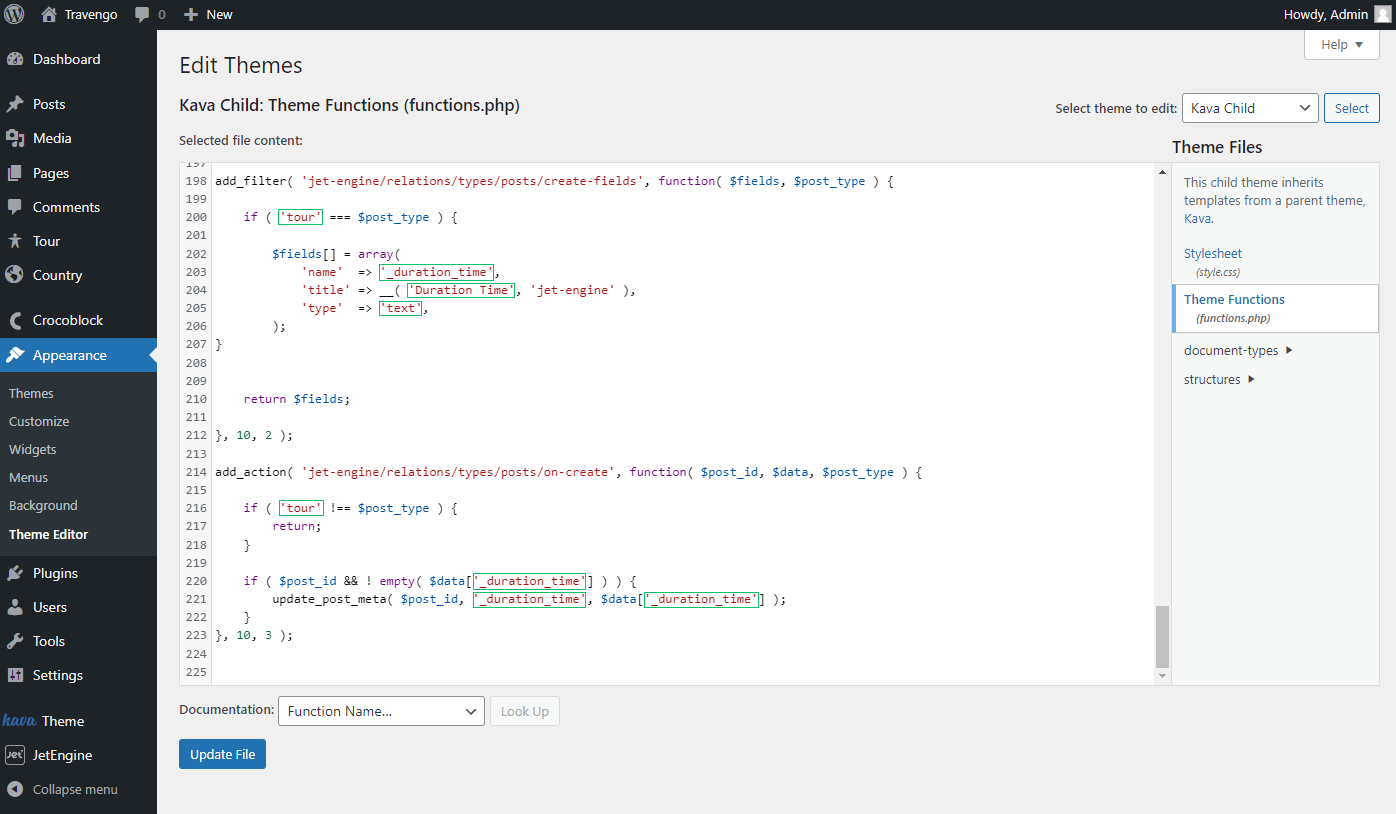Click the code editor scrollbar thumb
This screenshot has width=1396, height=814.
[1162, 636]
